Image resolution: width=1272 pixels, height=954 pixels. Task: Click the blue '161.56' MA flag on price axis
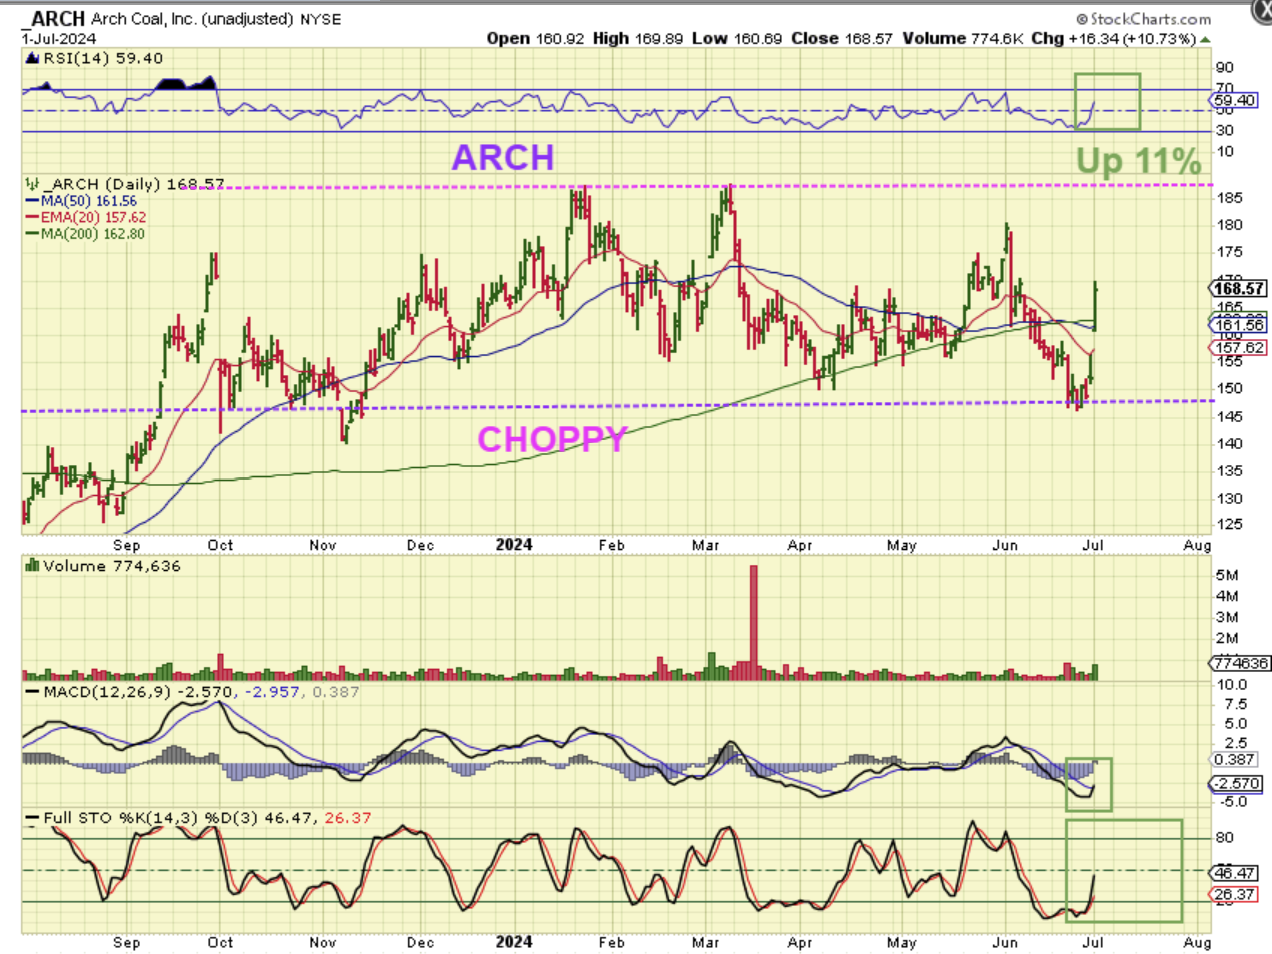(x=1238, y=325)
